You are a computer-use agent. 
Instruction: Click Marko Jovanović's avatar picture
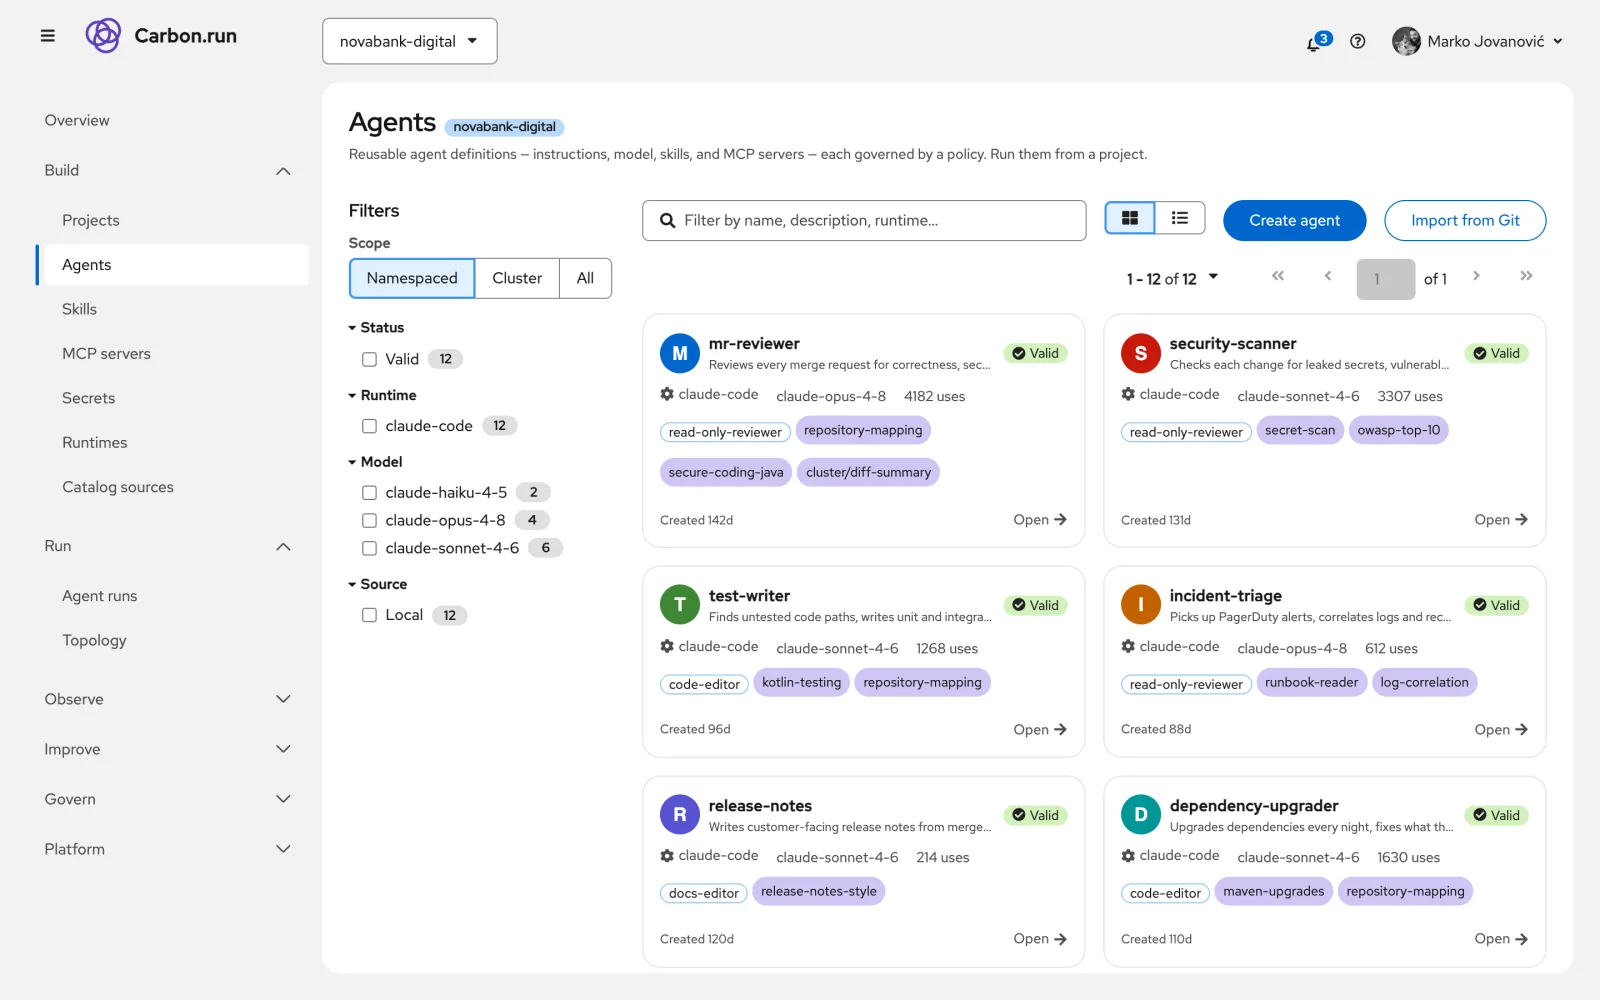(x=1406, y=41)
